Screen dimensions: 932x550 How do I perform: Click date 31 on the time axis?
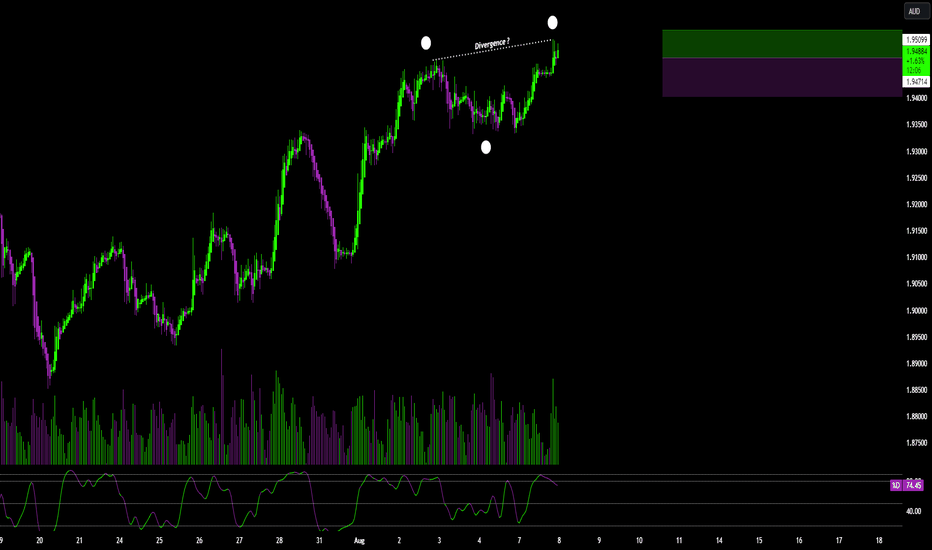pos(319,540)
